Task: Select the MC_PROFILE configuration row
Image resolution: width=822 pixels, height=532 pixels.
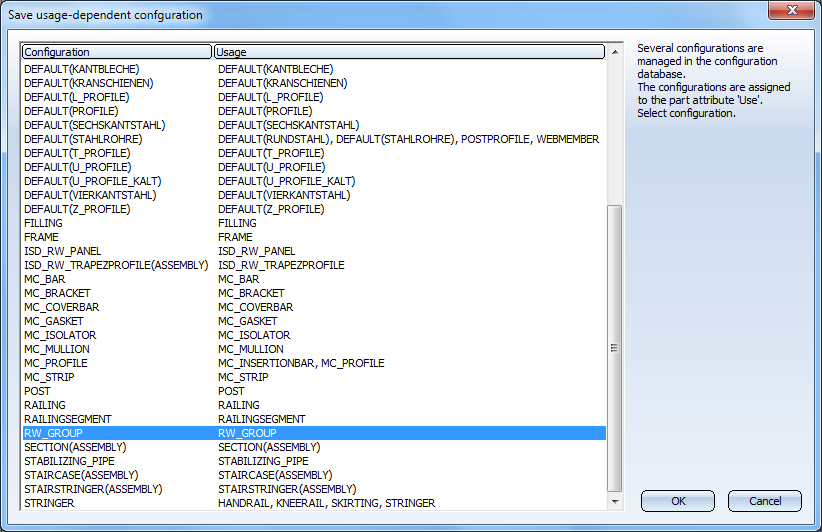Action: tap(314, 363)
